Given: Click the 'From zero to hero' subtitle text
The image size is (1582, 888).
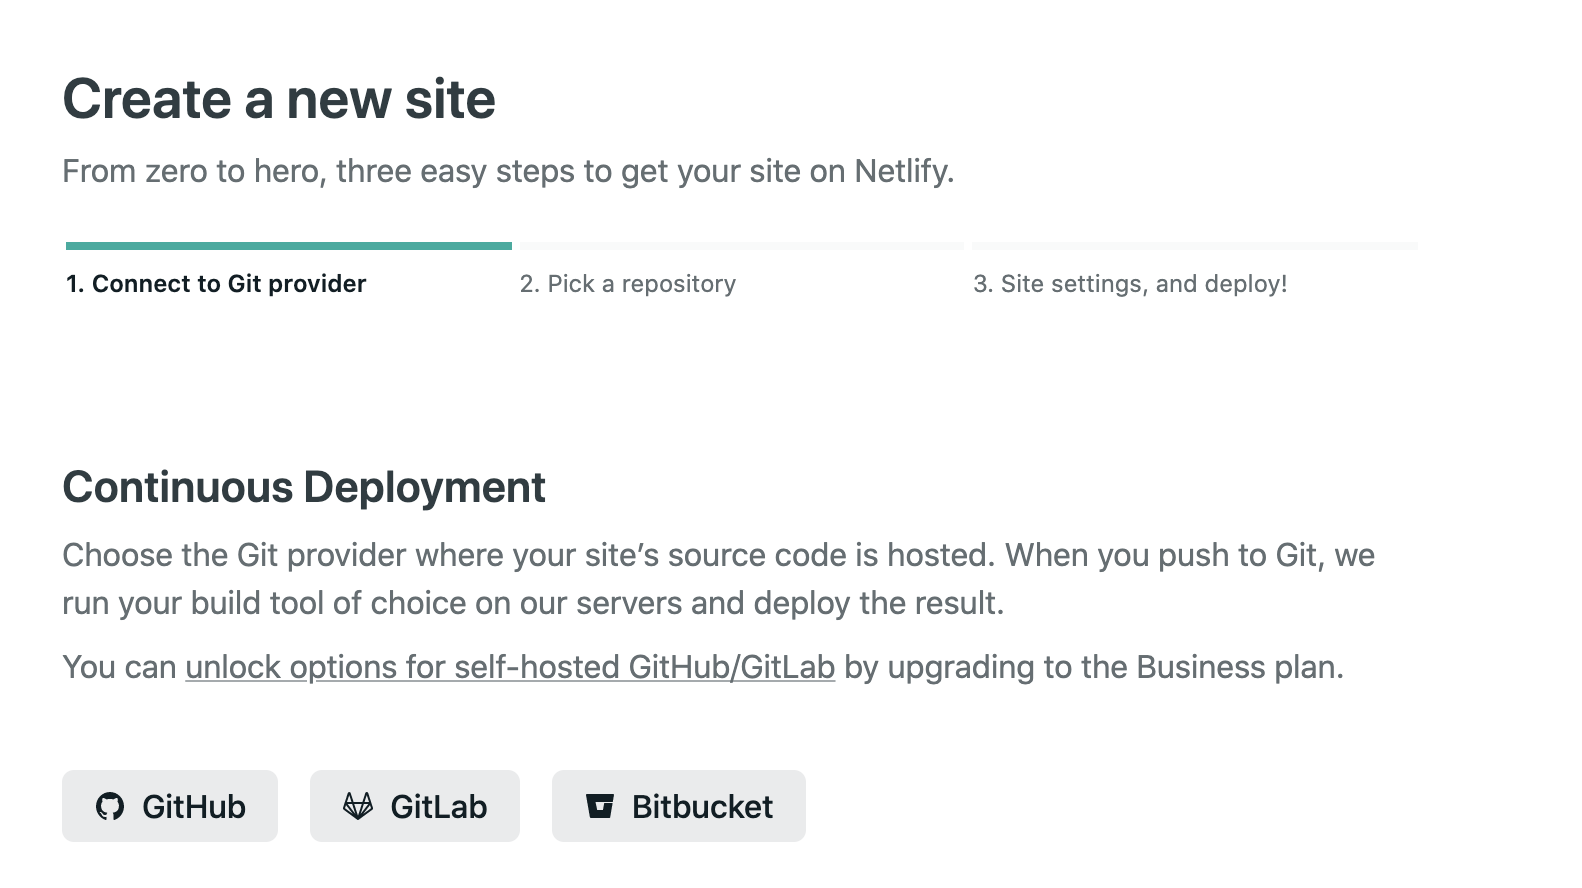Looking at the screenshot, I should click(508, 171).
